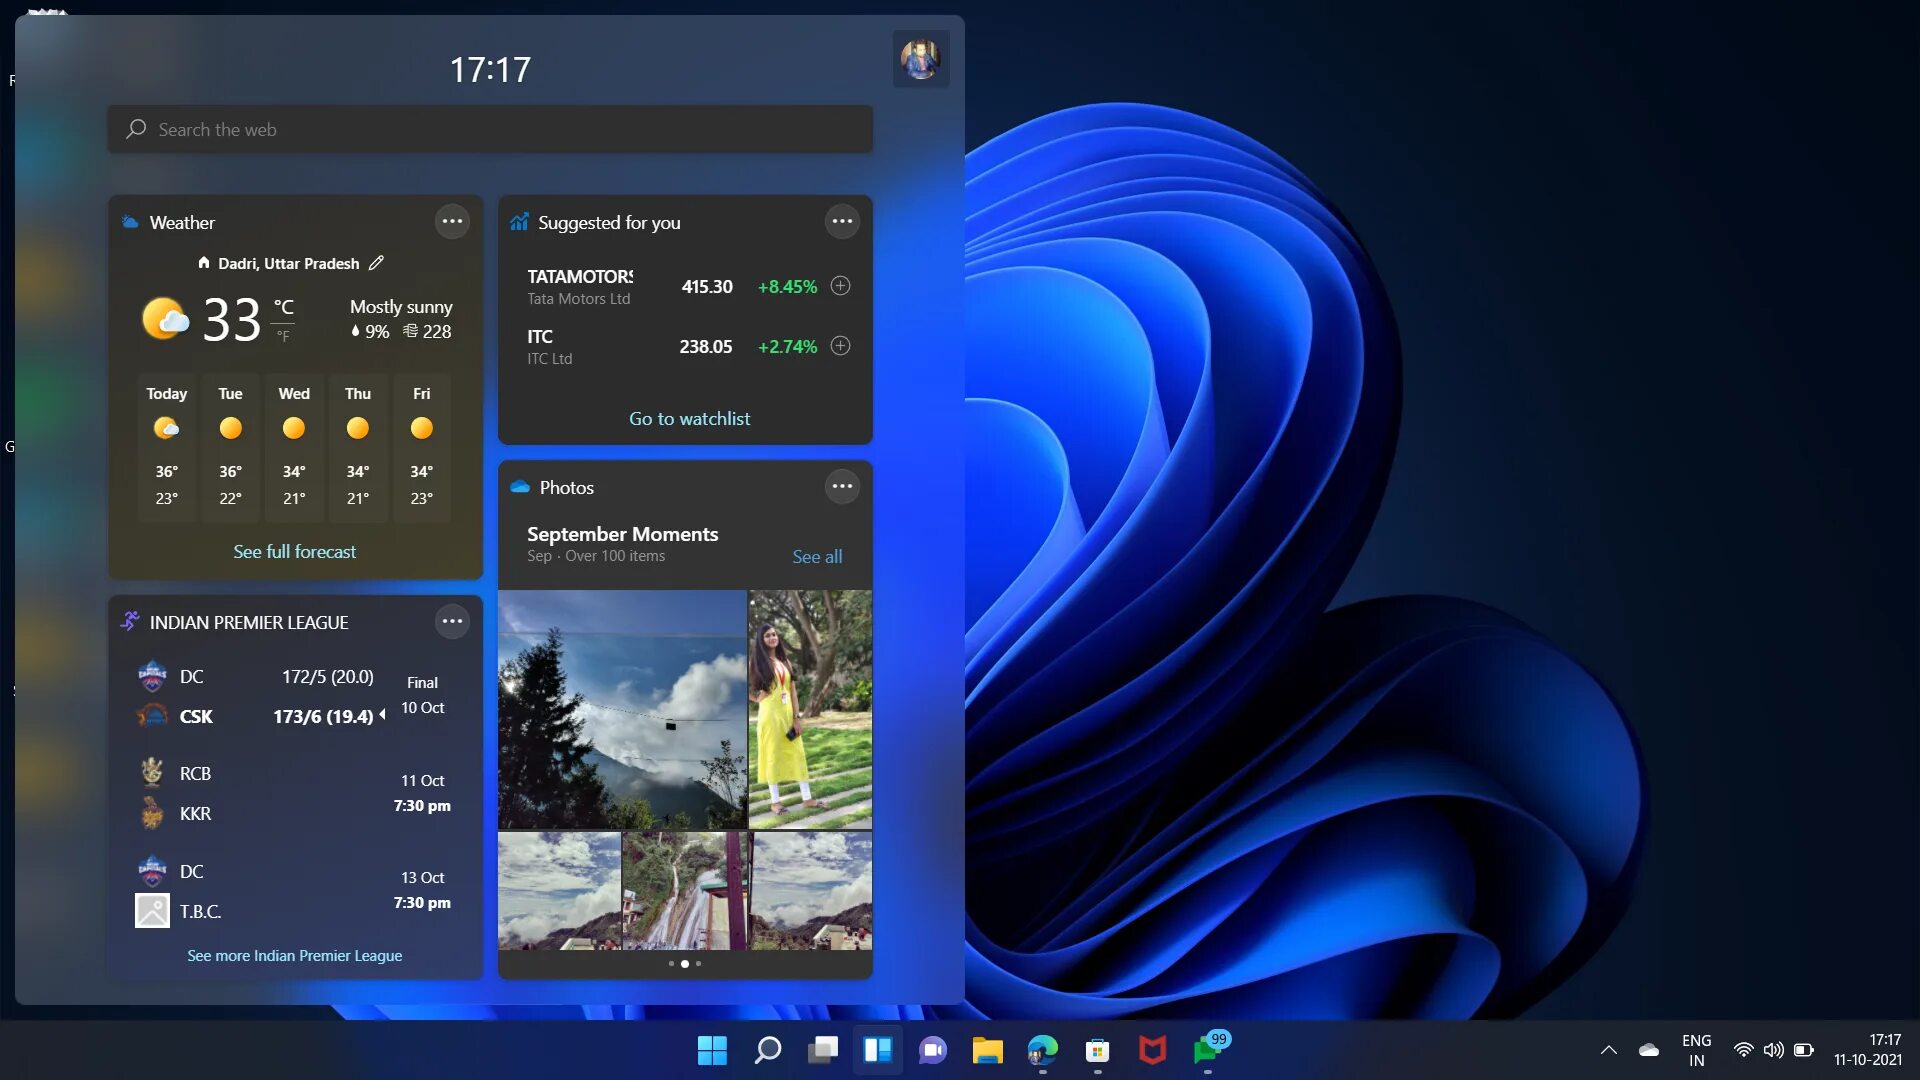Screen dimensions: 1920x1080
Task: Click the Windows Start button
Action: pos(712,1050)
